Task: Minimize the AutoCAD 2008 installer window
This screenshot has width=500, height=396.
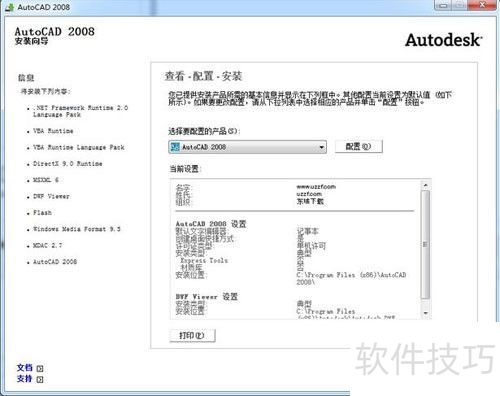Action: (x=443, y=5)
